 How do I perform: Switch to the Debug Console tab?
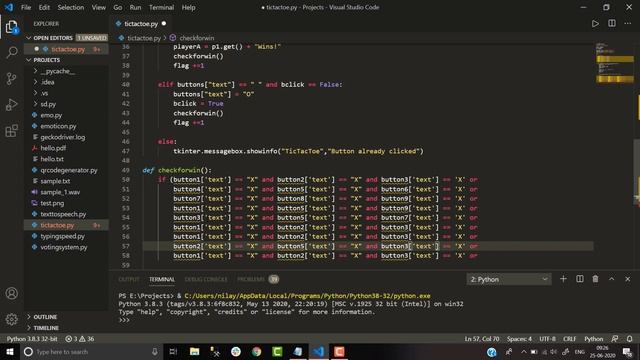(206, 279)
